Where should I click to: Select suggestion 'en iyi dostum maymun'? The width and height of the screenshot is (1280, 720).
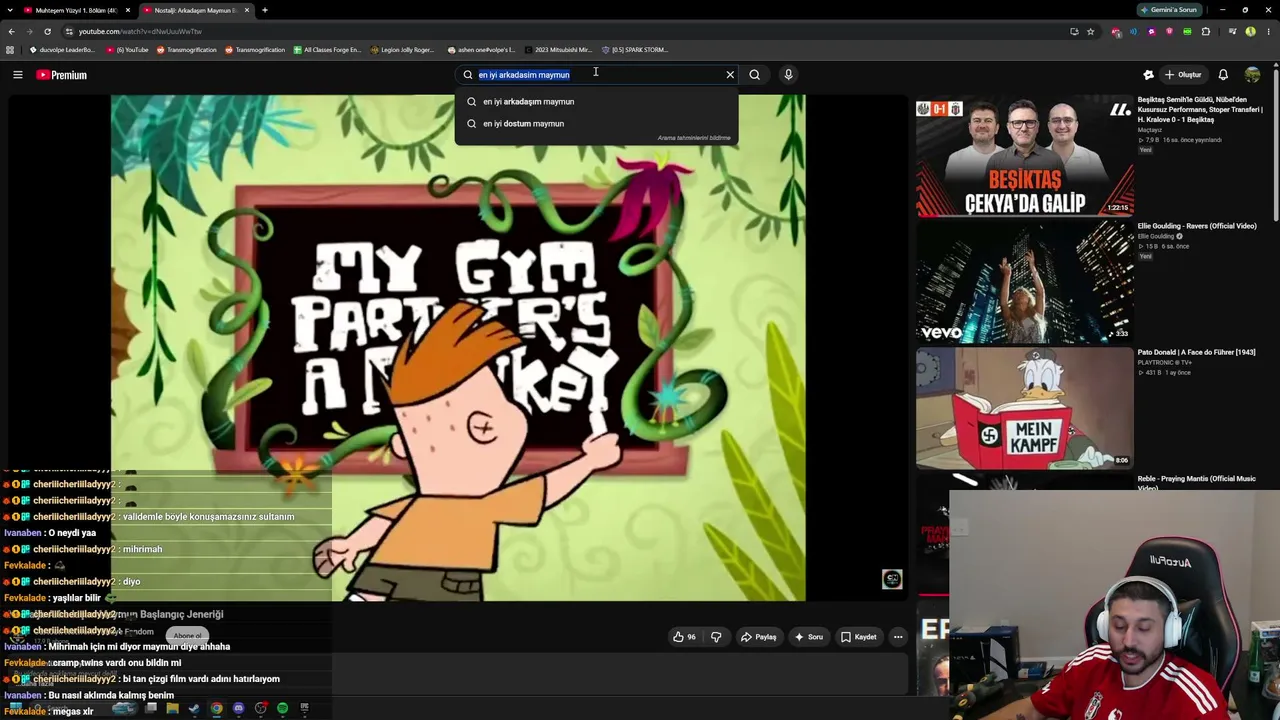[x=597, y=123]
